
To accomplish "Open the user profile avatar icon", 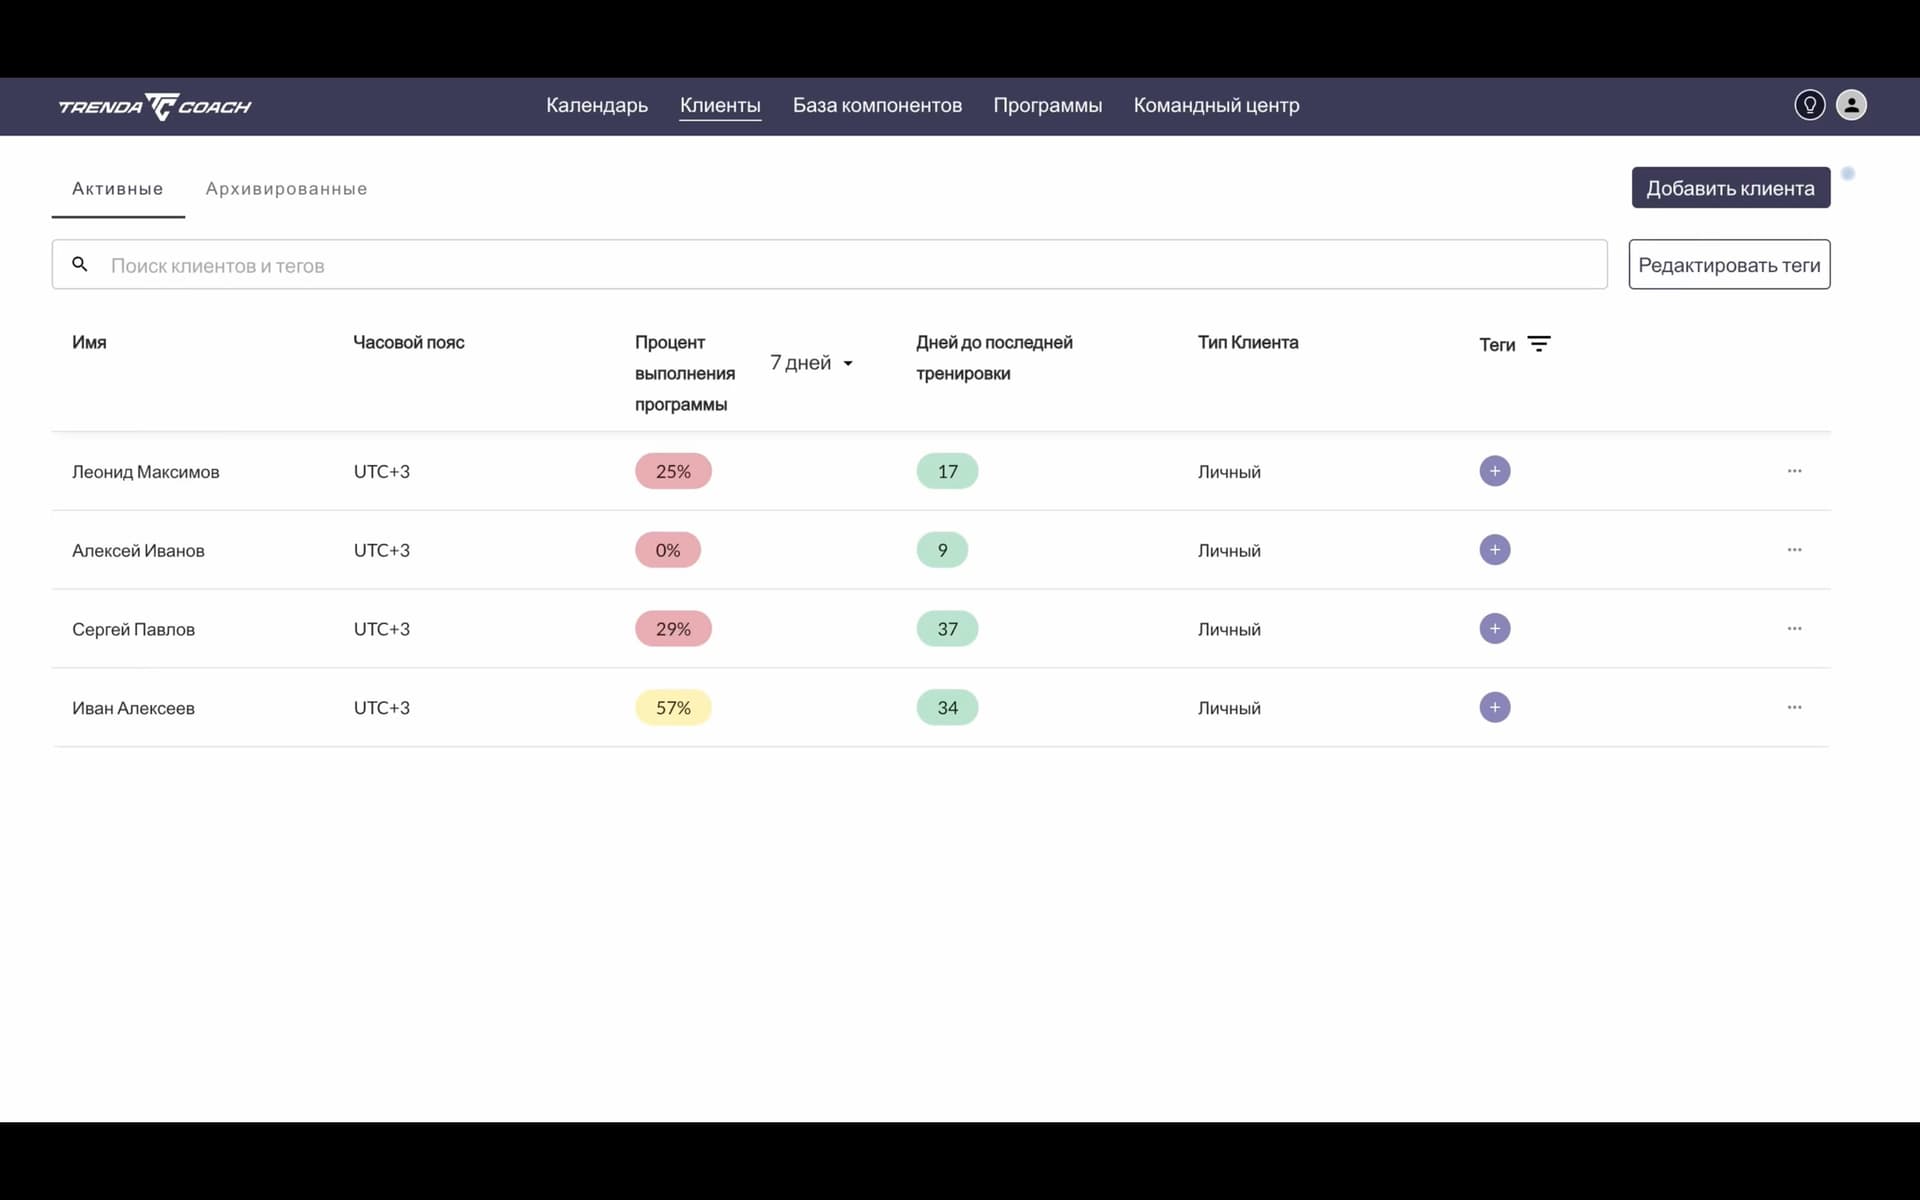I will coord(1851,105).
